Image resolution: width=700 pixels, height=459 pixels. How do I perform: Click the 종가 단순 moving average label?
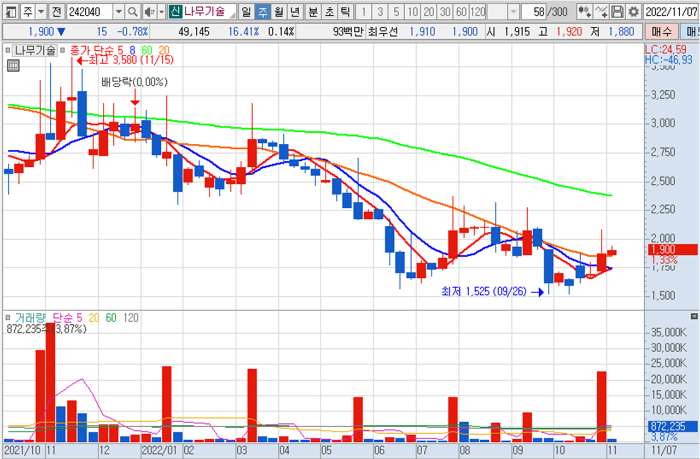click(90, 50)
